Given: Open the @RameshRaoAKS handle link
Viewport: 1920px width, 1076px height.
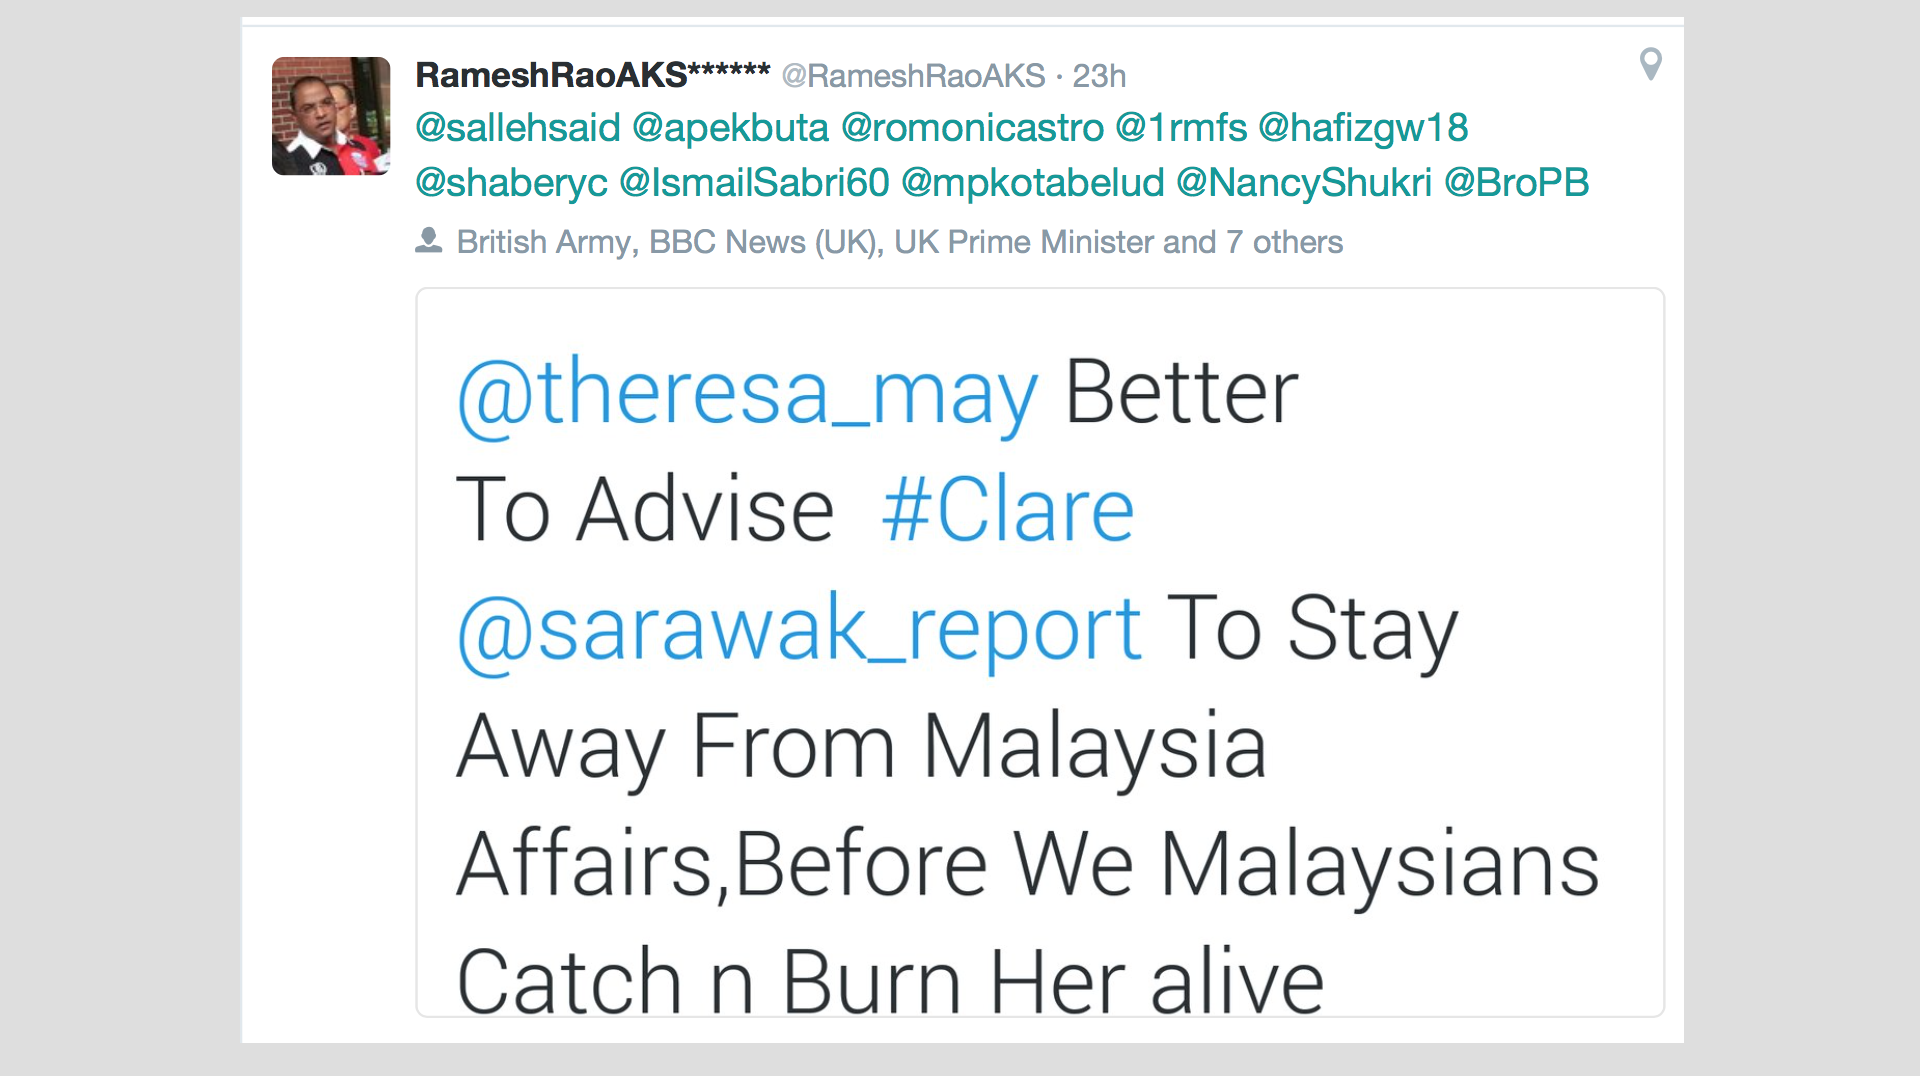Looking at the screenshot, I should [x=913, y=76].
